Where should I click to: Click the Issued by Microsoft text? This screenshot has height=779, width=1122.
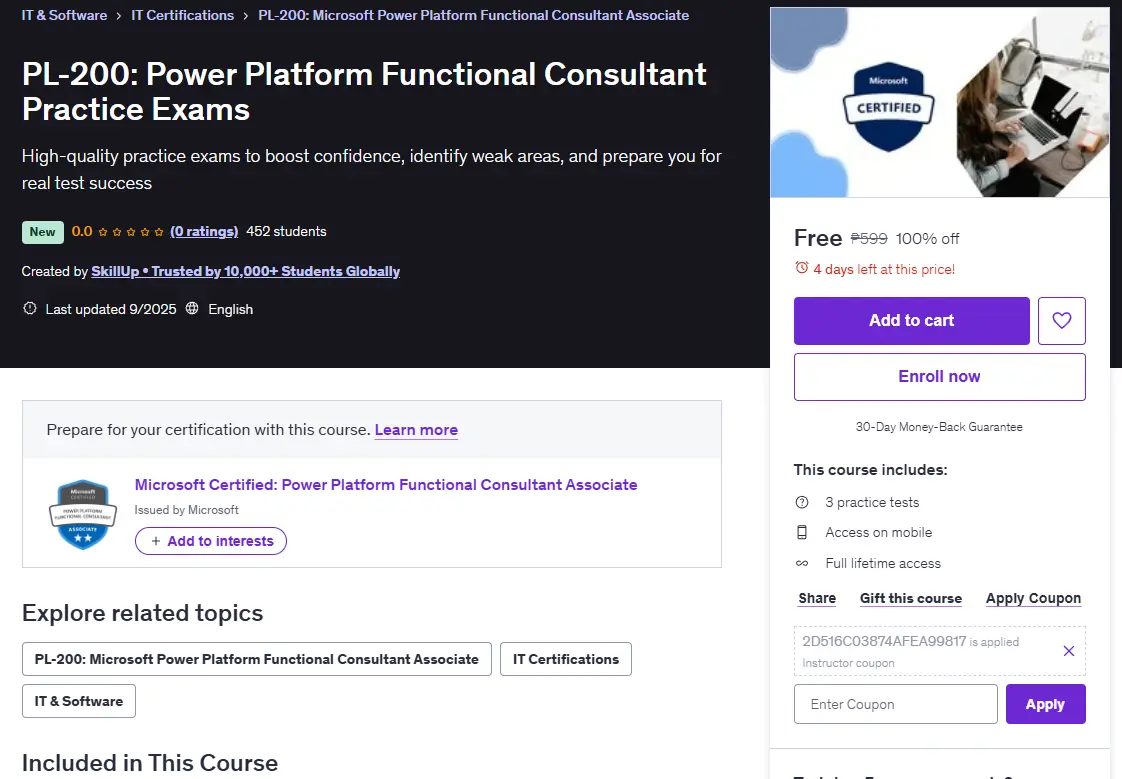pos(187,509)
